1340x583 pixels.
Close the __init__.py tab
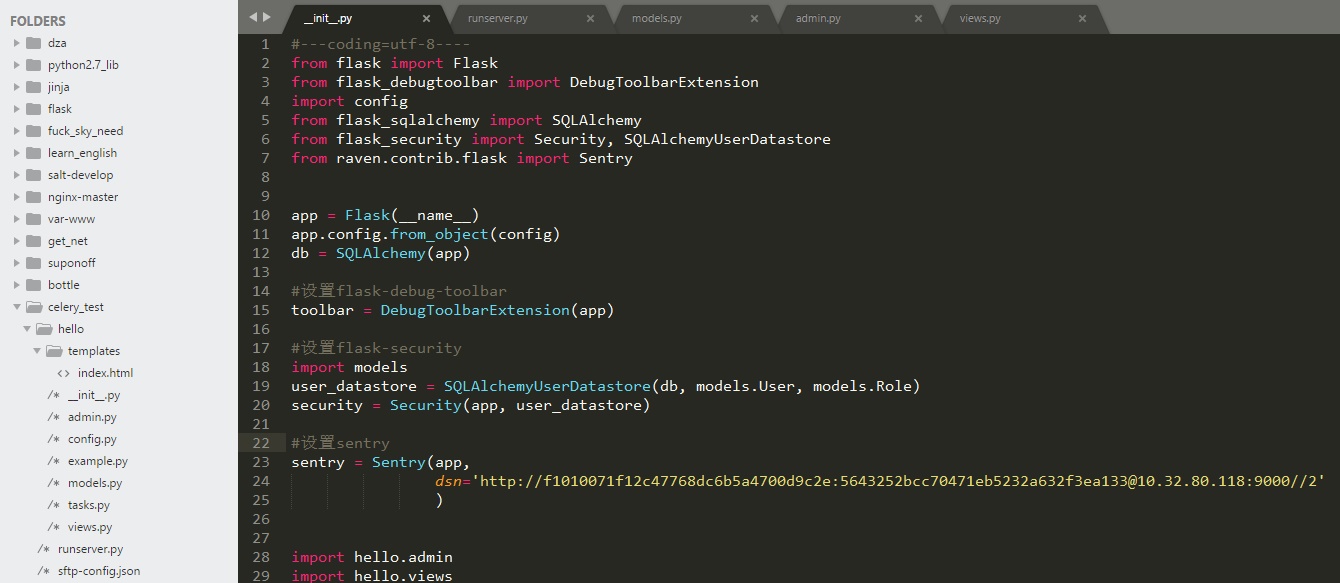pyautogui.click(x=427, y=18)
